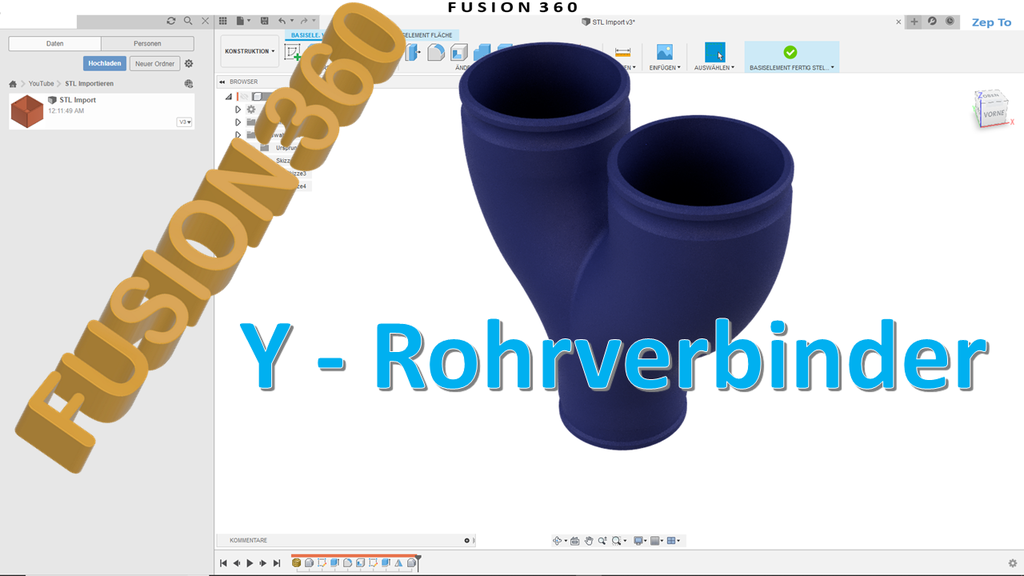Viewport: 1024px width, 576px height.
Task: Open the AUSWÄHLEN dropdown
Action: (714, 67)
